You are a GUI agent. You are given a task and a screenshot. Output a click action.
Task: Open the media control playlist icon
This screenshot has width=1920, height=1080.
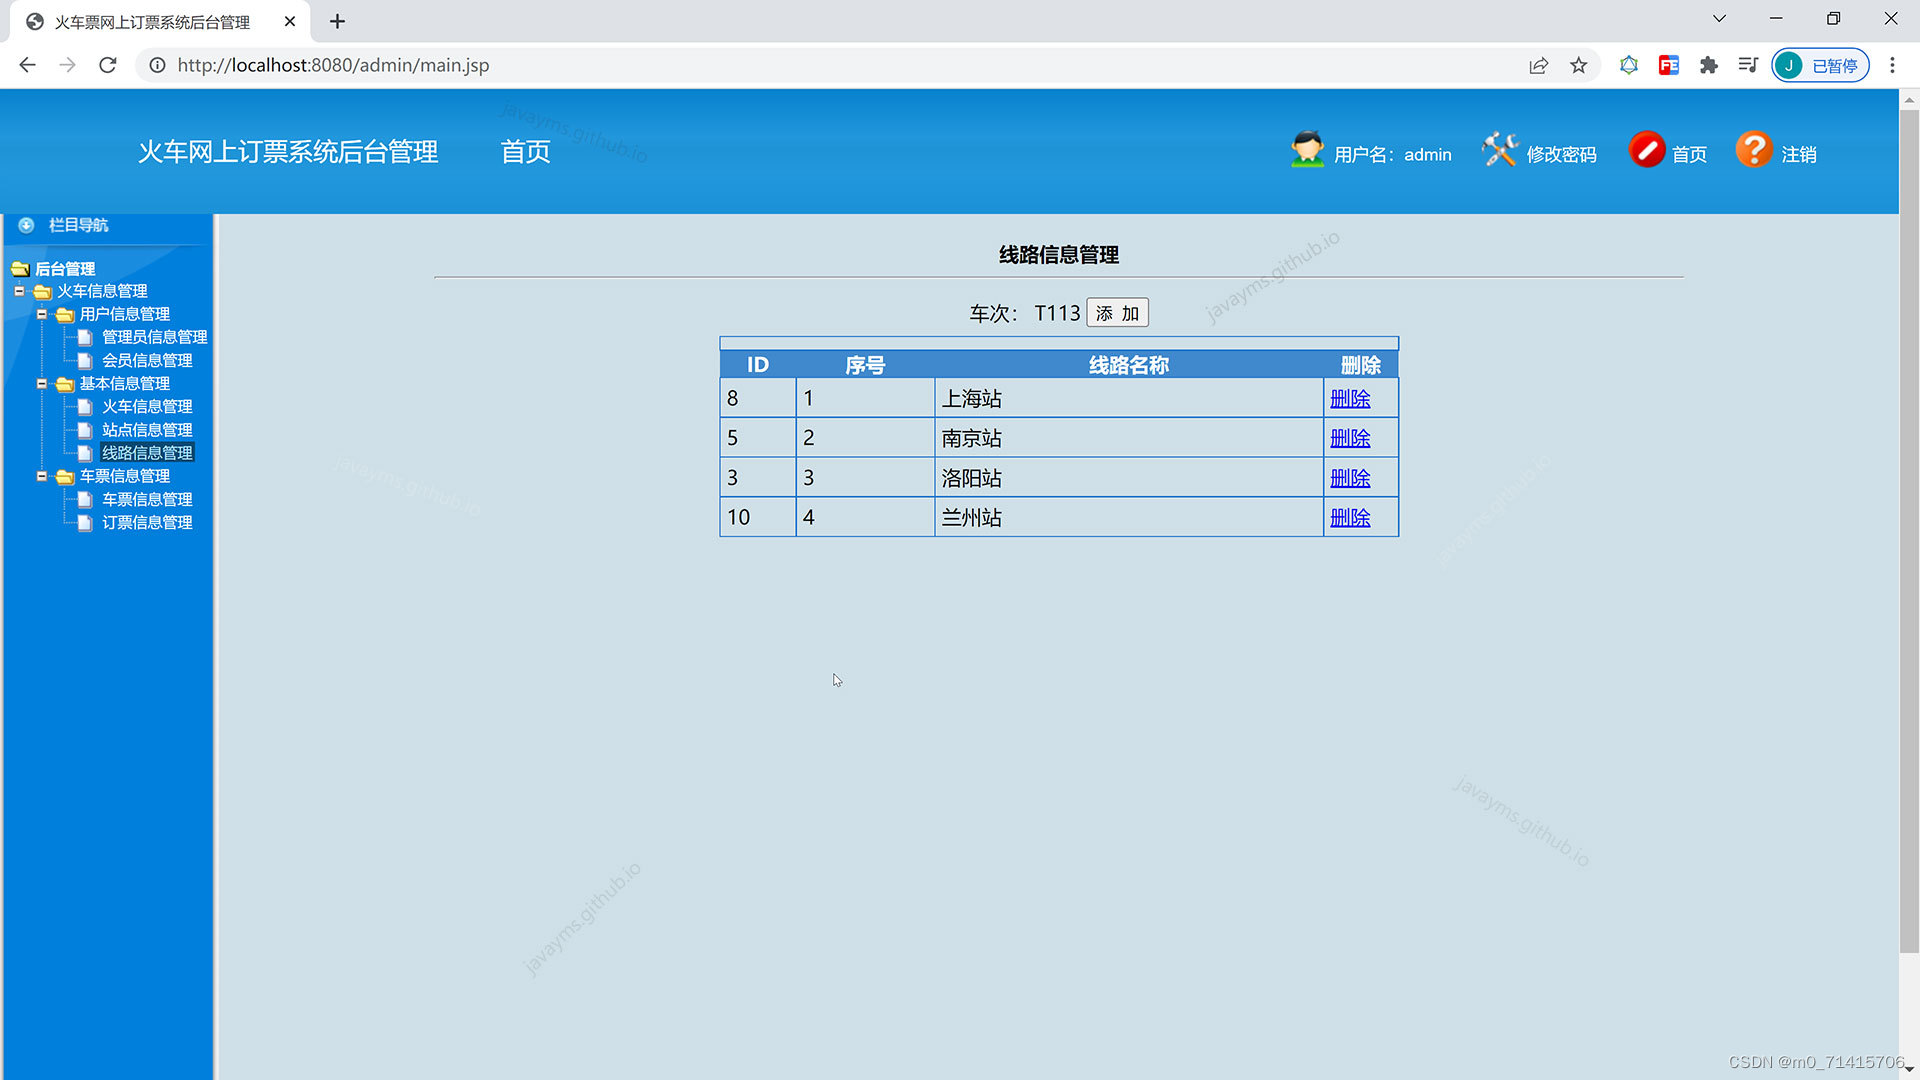pyautogui.click(x=1748, y=65)
